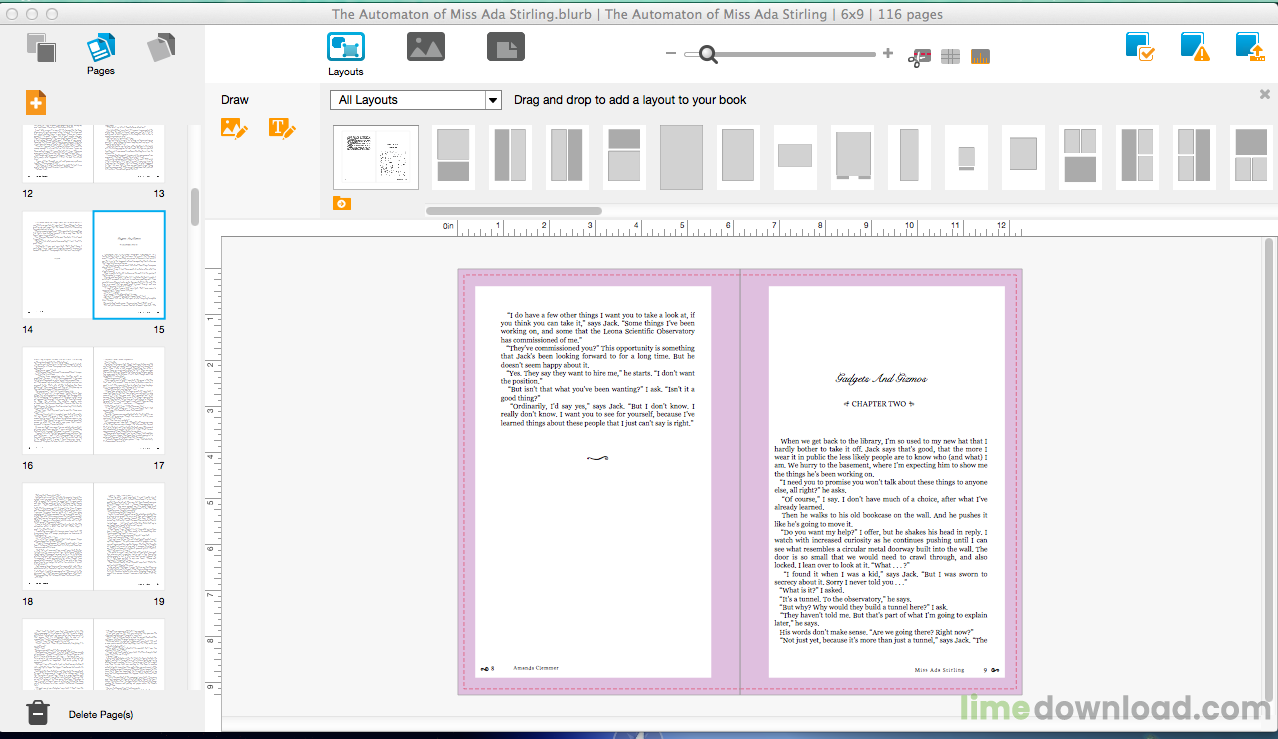This screenshot has width=1278, height=739.
Task: Select highlighted page 15 thumbnail
Action: (x=129, y=265)
